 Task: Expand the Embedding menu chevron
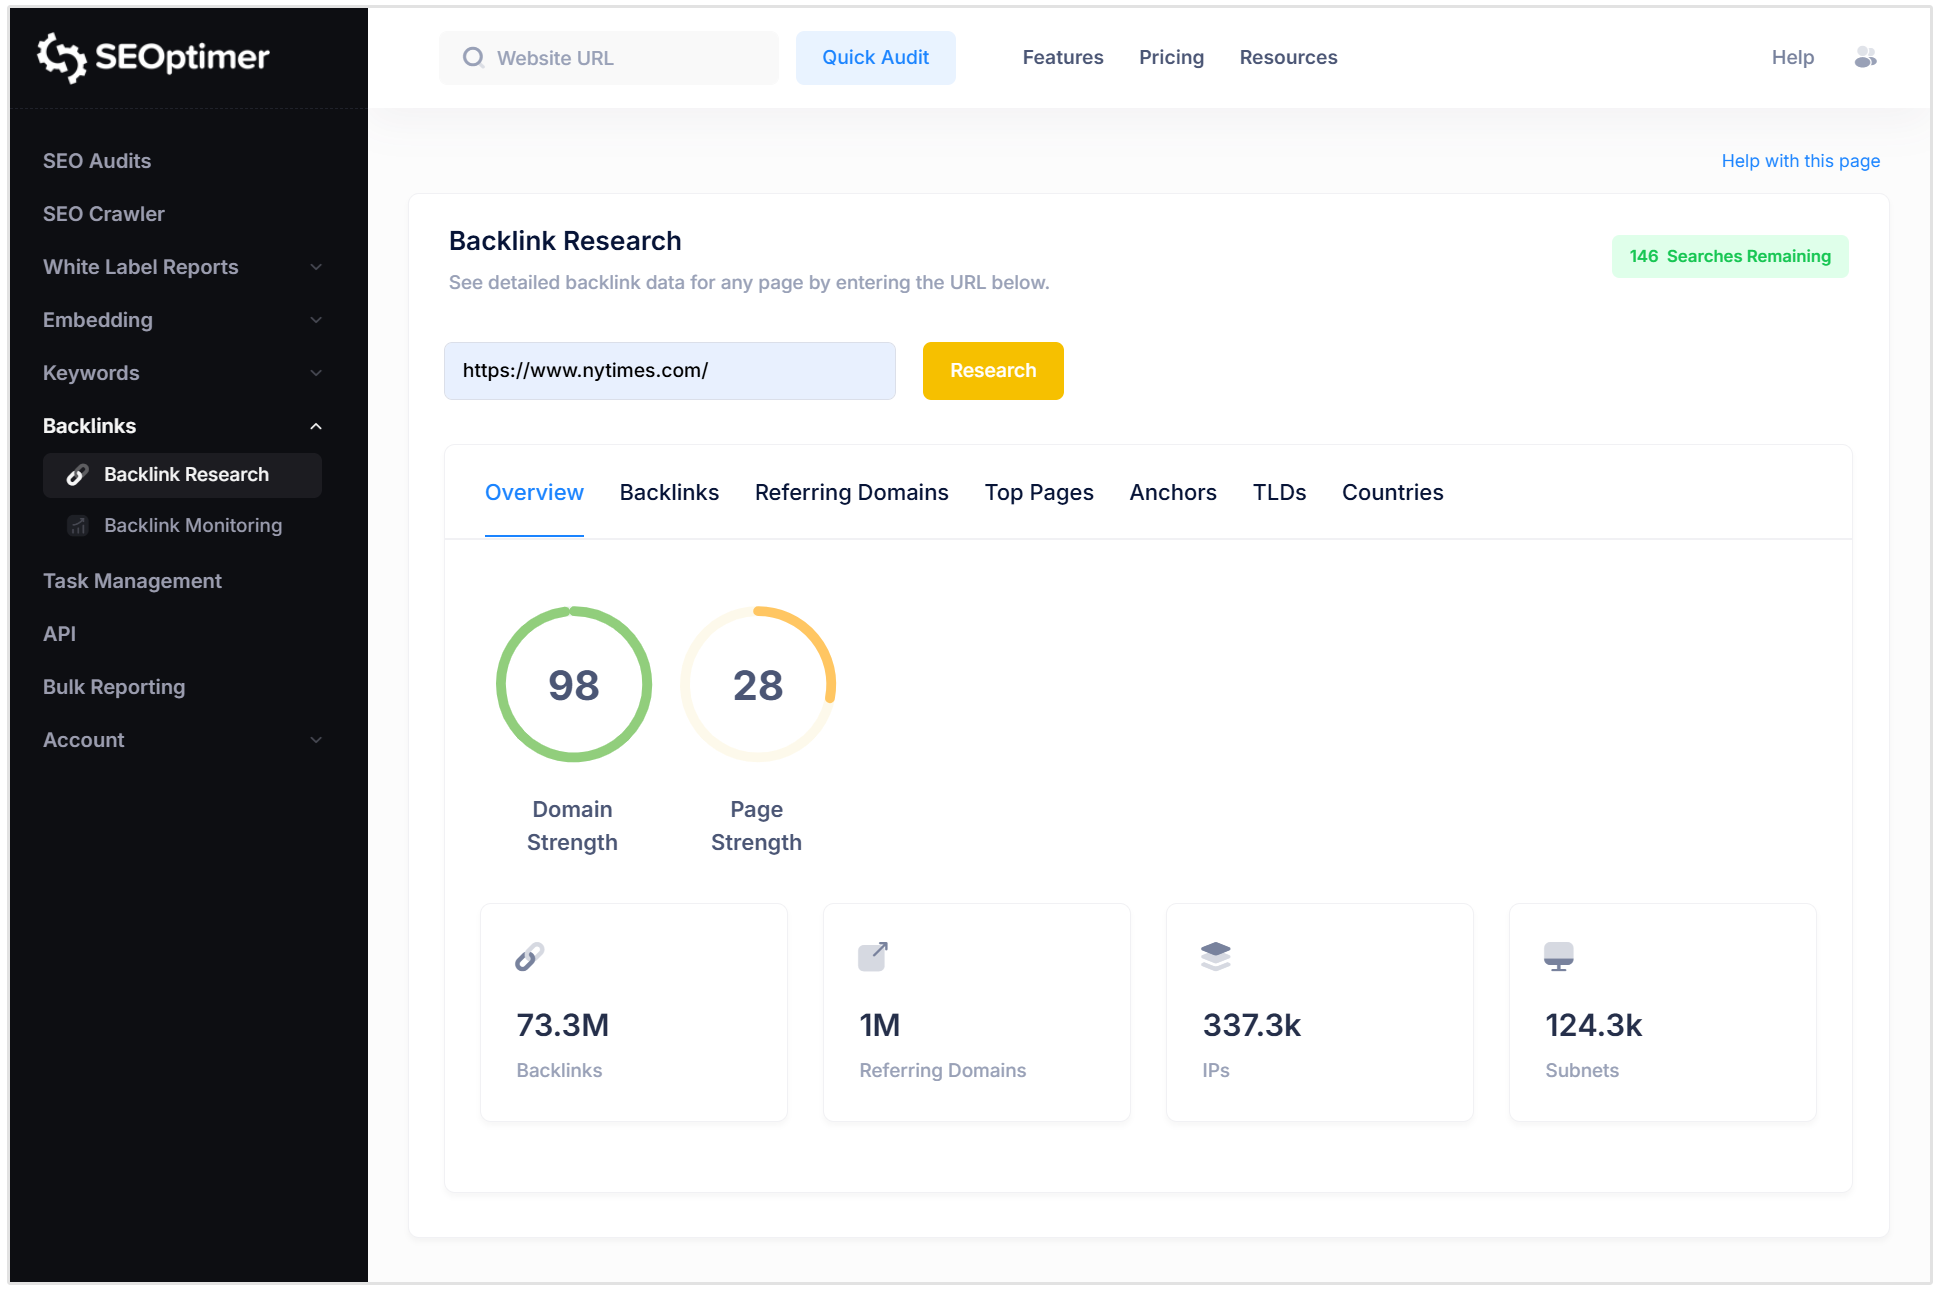(316, 320)
